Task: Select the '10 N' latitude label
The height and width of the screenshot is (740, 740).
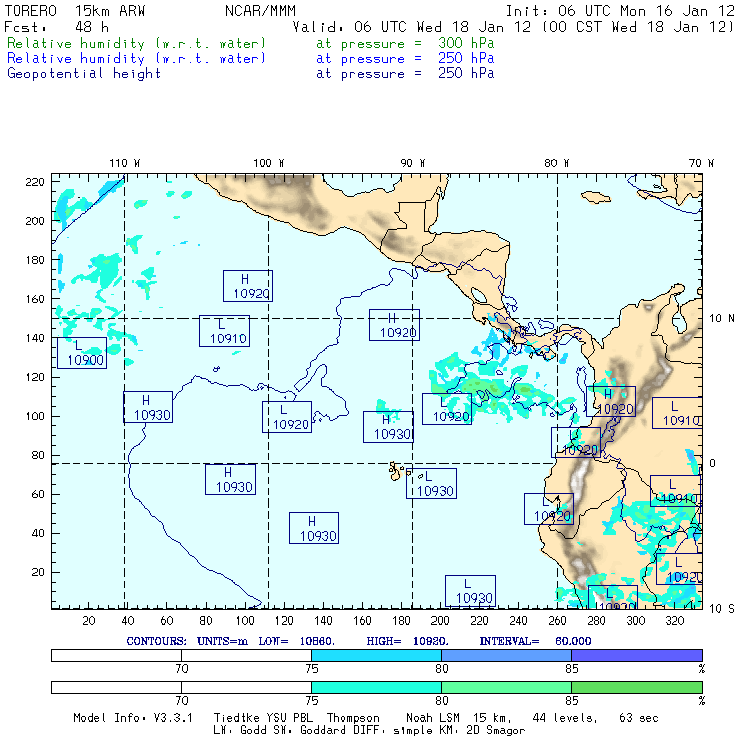Action: [722, 319]
